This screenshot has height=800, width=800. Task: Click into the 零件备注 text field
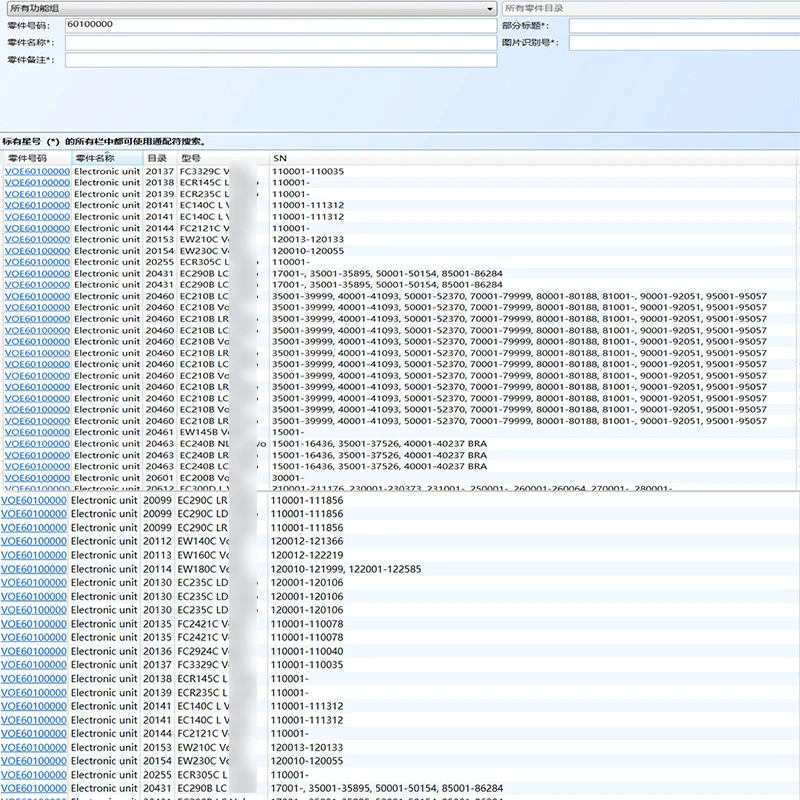(x=280, y=60)
